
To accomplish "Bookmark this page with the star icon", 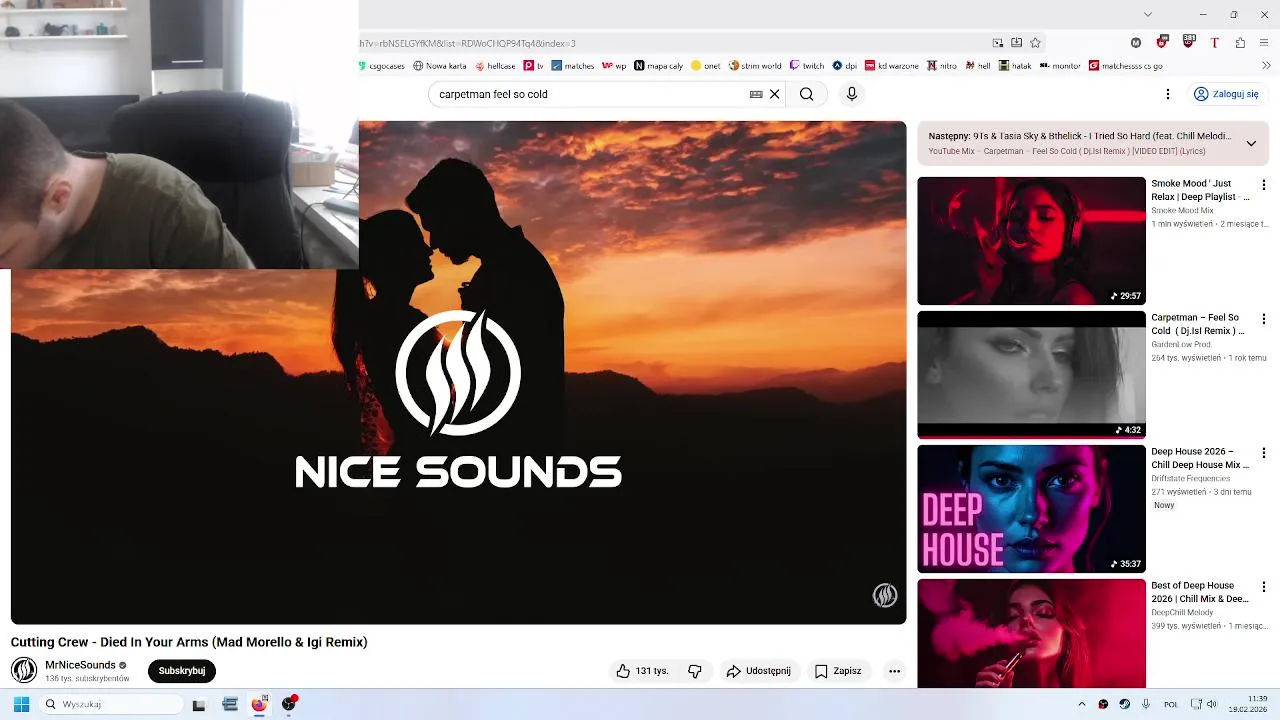I will (1035, 43).
